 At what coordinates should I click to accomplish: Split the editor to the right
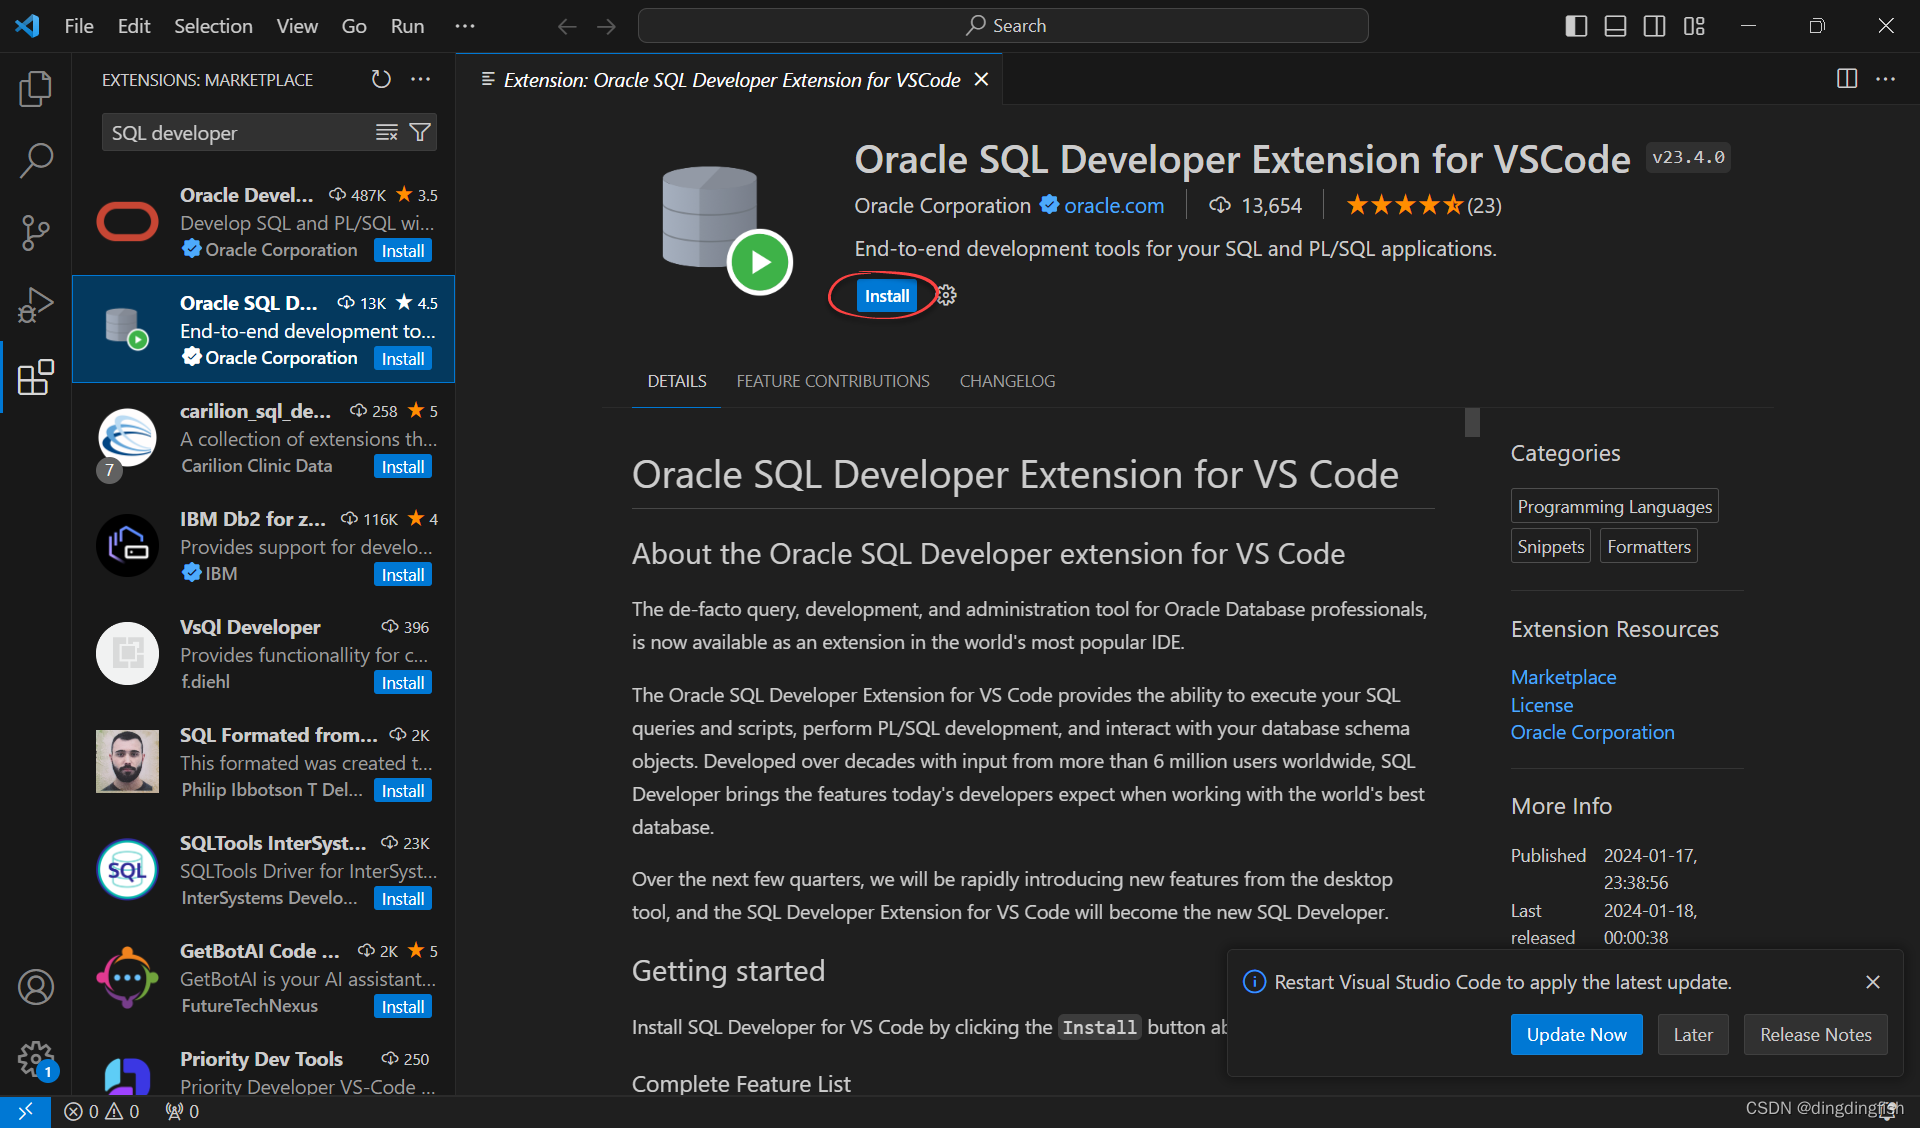coord(1846,79)
